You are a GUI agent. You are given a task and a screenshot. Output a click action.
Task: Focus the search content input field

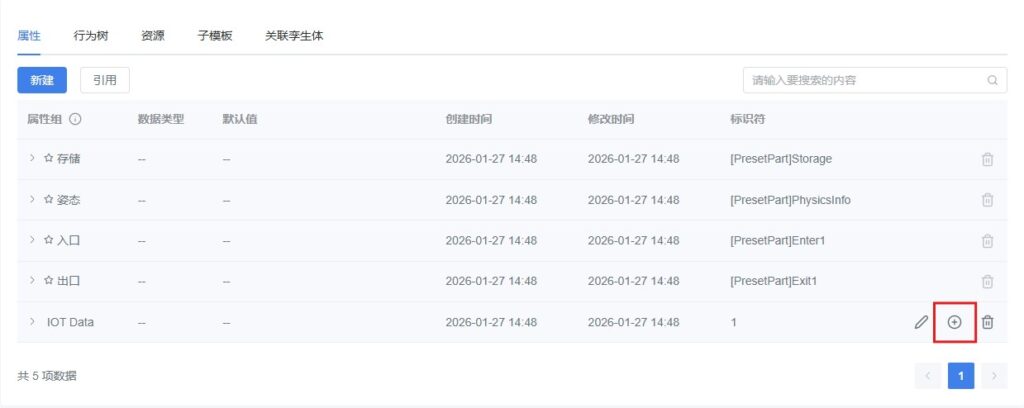(865, 80)
